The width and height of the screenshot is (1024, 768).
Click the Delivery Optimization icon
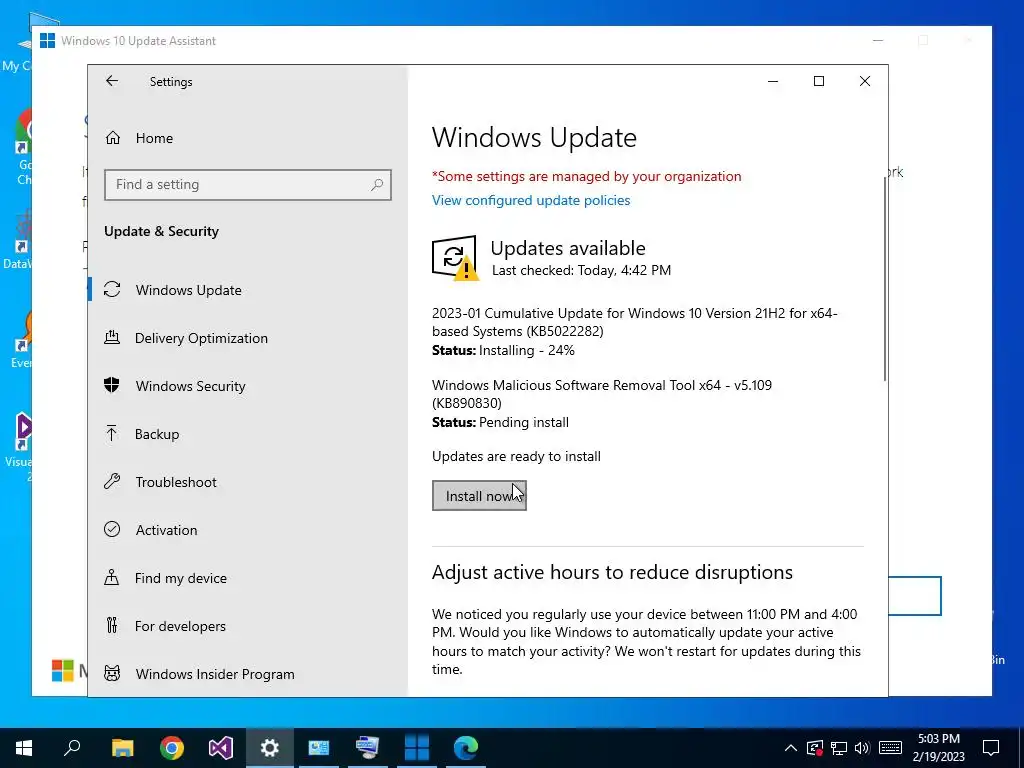[x=112, y=337]
